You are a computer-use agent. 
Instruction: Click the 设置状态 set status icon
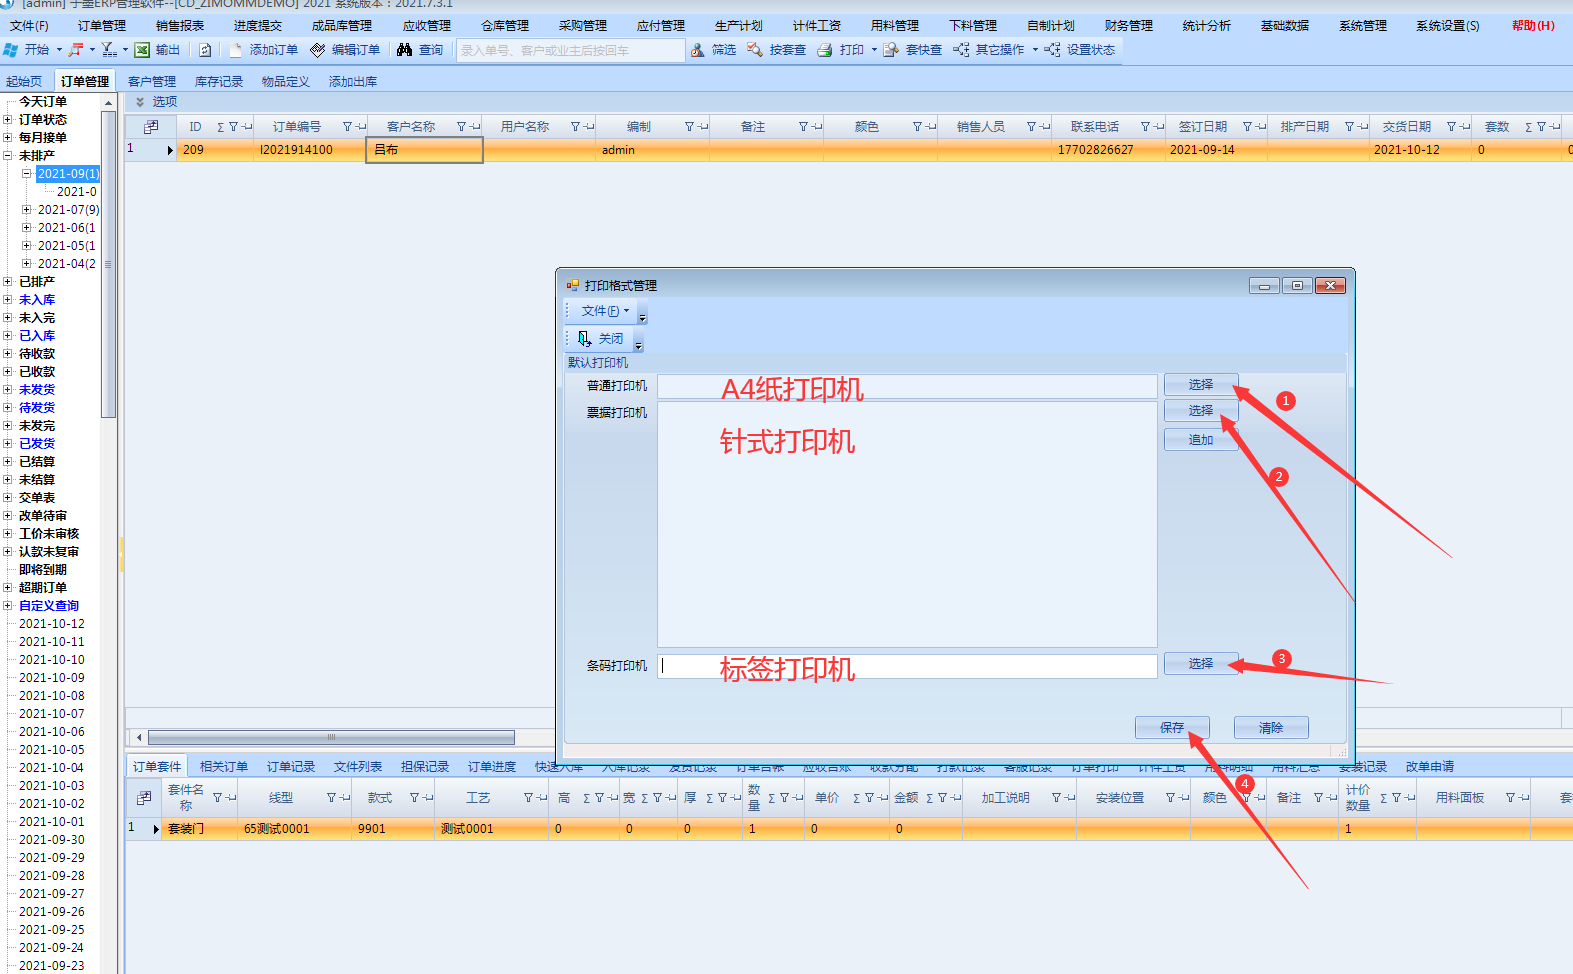1052,50
